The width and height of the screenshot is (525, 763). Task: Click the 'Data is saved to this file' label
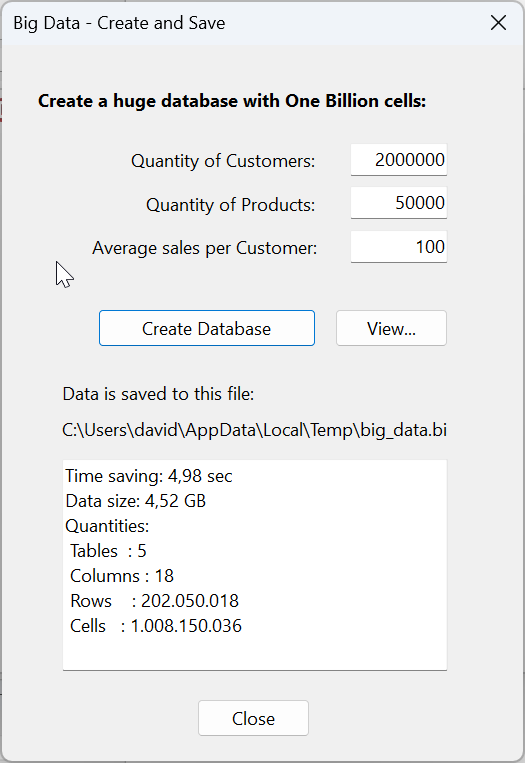point(158,394)
